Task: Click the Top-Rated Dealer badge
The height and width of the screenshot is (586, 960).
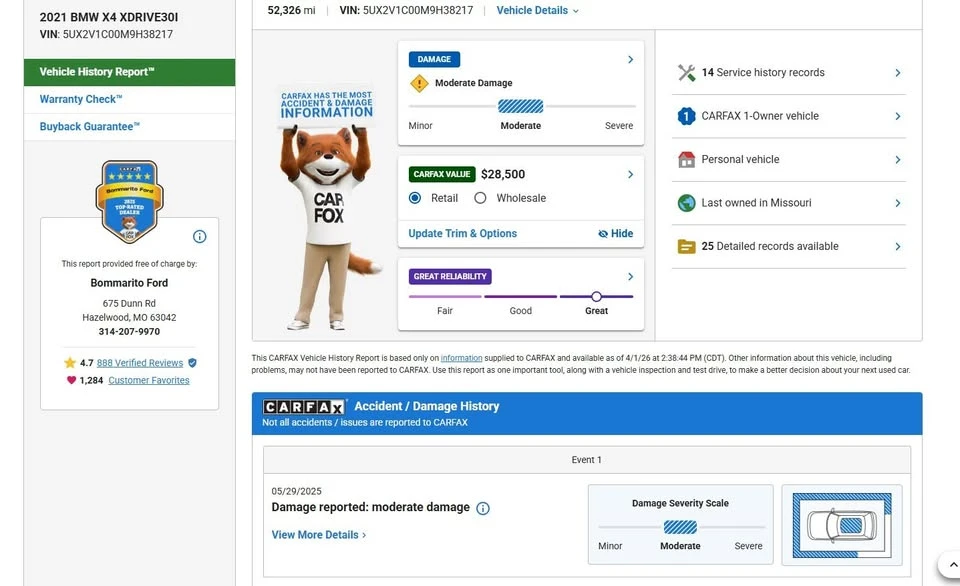Action: 129,202
